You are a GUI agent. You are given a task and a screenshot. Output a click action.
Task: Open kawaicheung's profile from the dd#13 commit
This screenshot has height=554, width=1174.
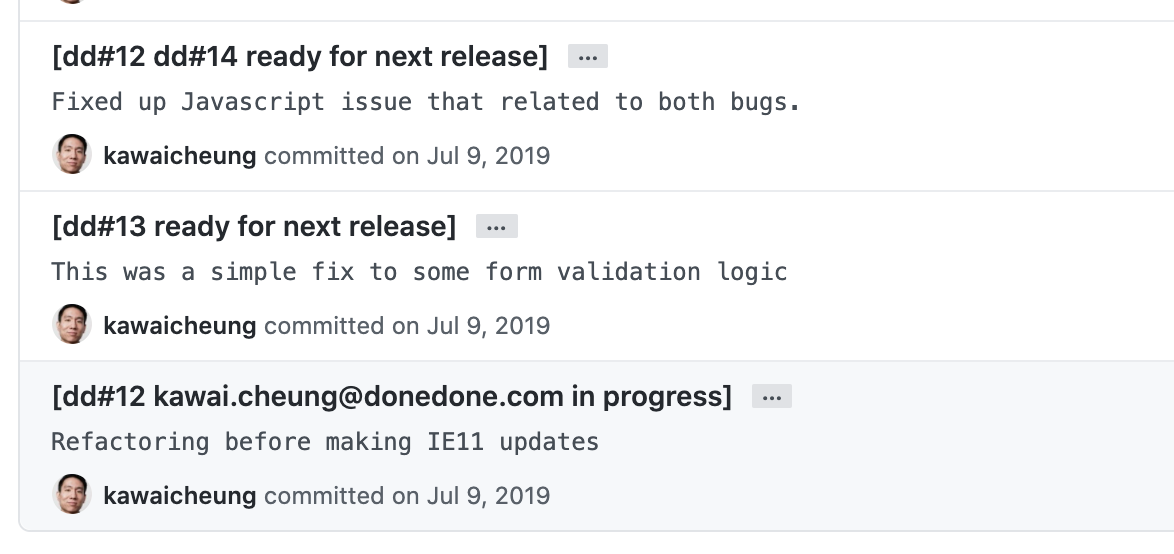(180, 326)
